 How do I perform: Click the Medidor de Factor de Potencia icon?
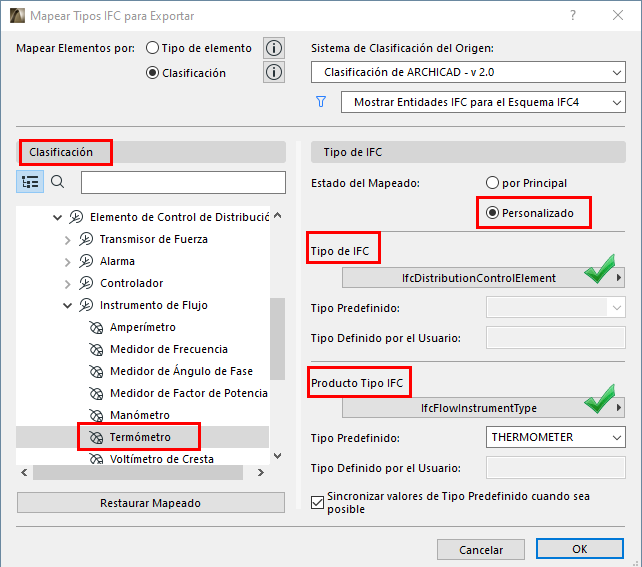click(x=96, y=394)
